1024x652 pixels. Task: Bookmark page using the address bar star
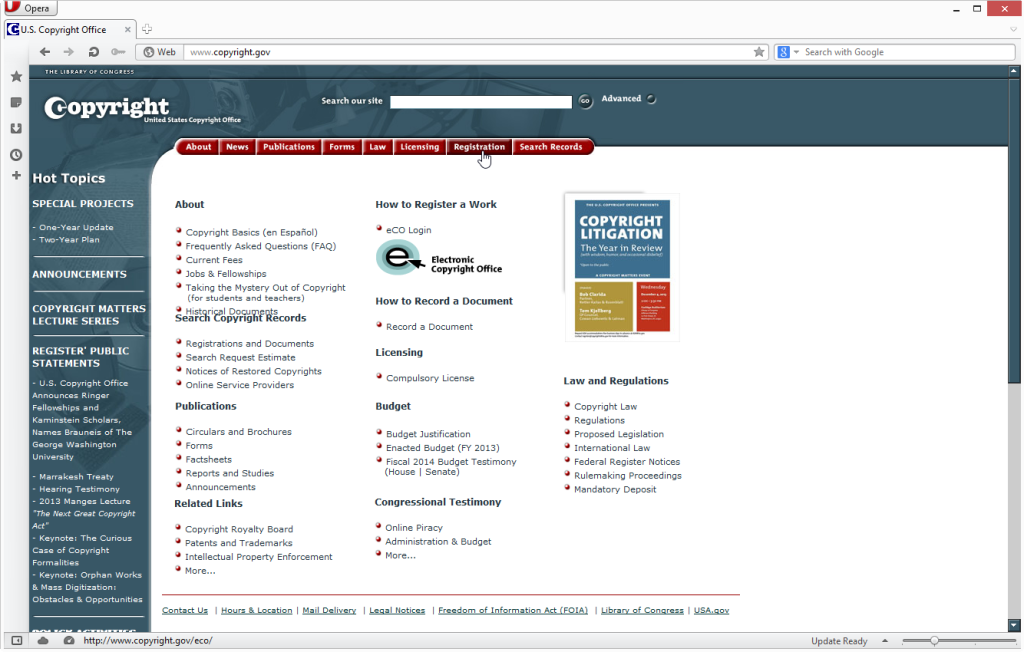coord(758,52)
